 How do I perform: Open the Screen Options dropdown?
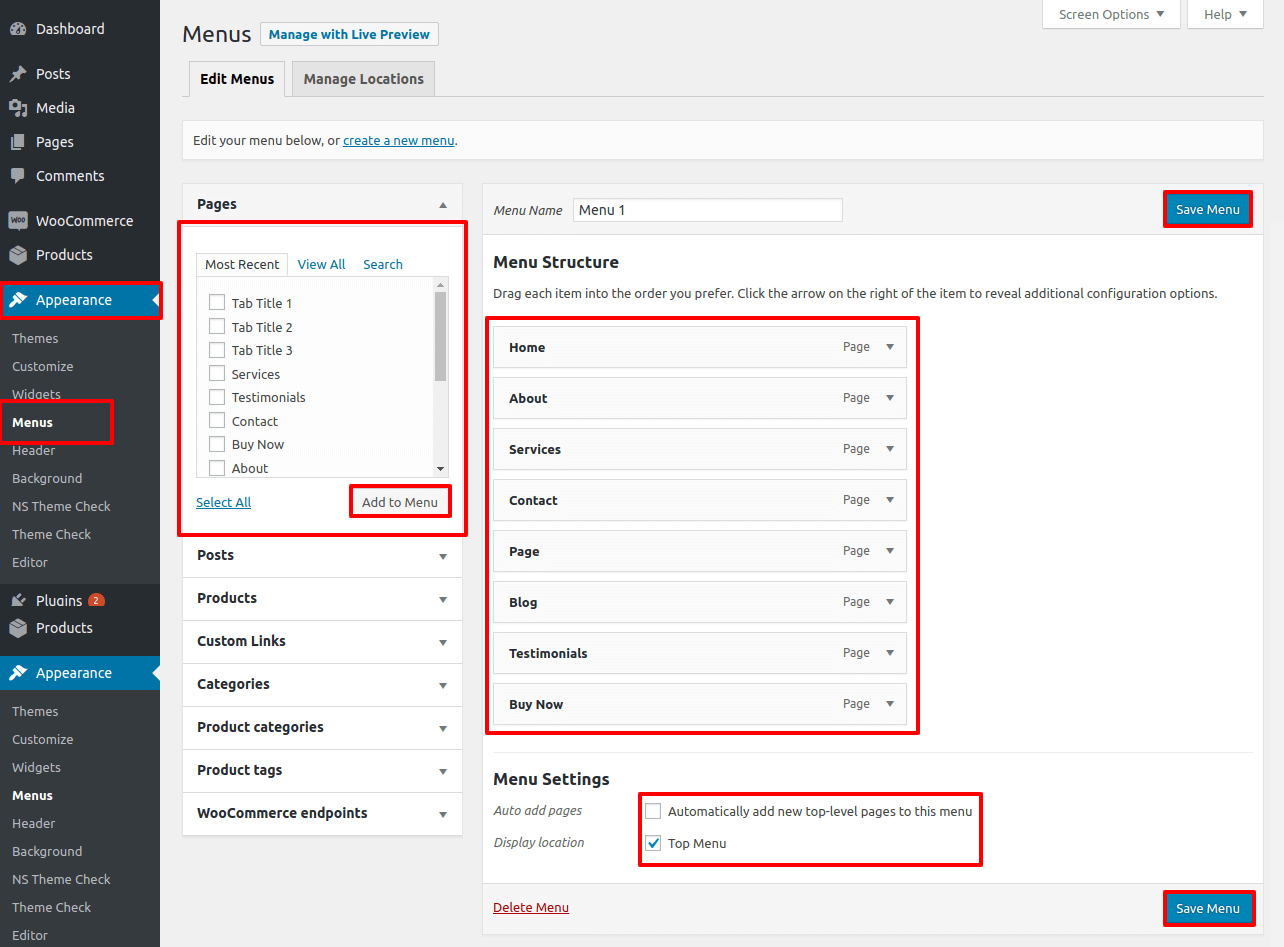[x=1110, y=14]
